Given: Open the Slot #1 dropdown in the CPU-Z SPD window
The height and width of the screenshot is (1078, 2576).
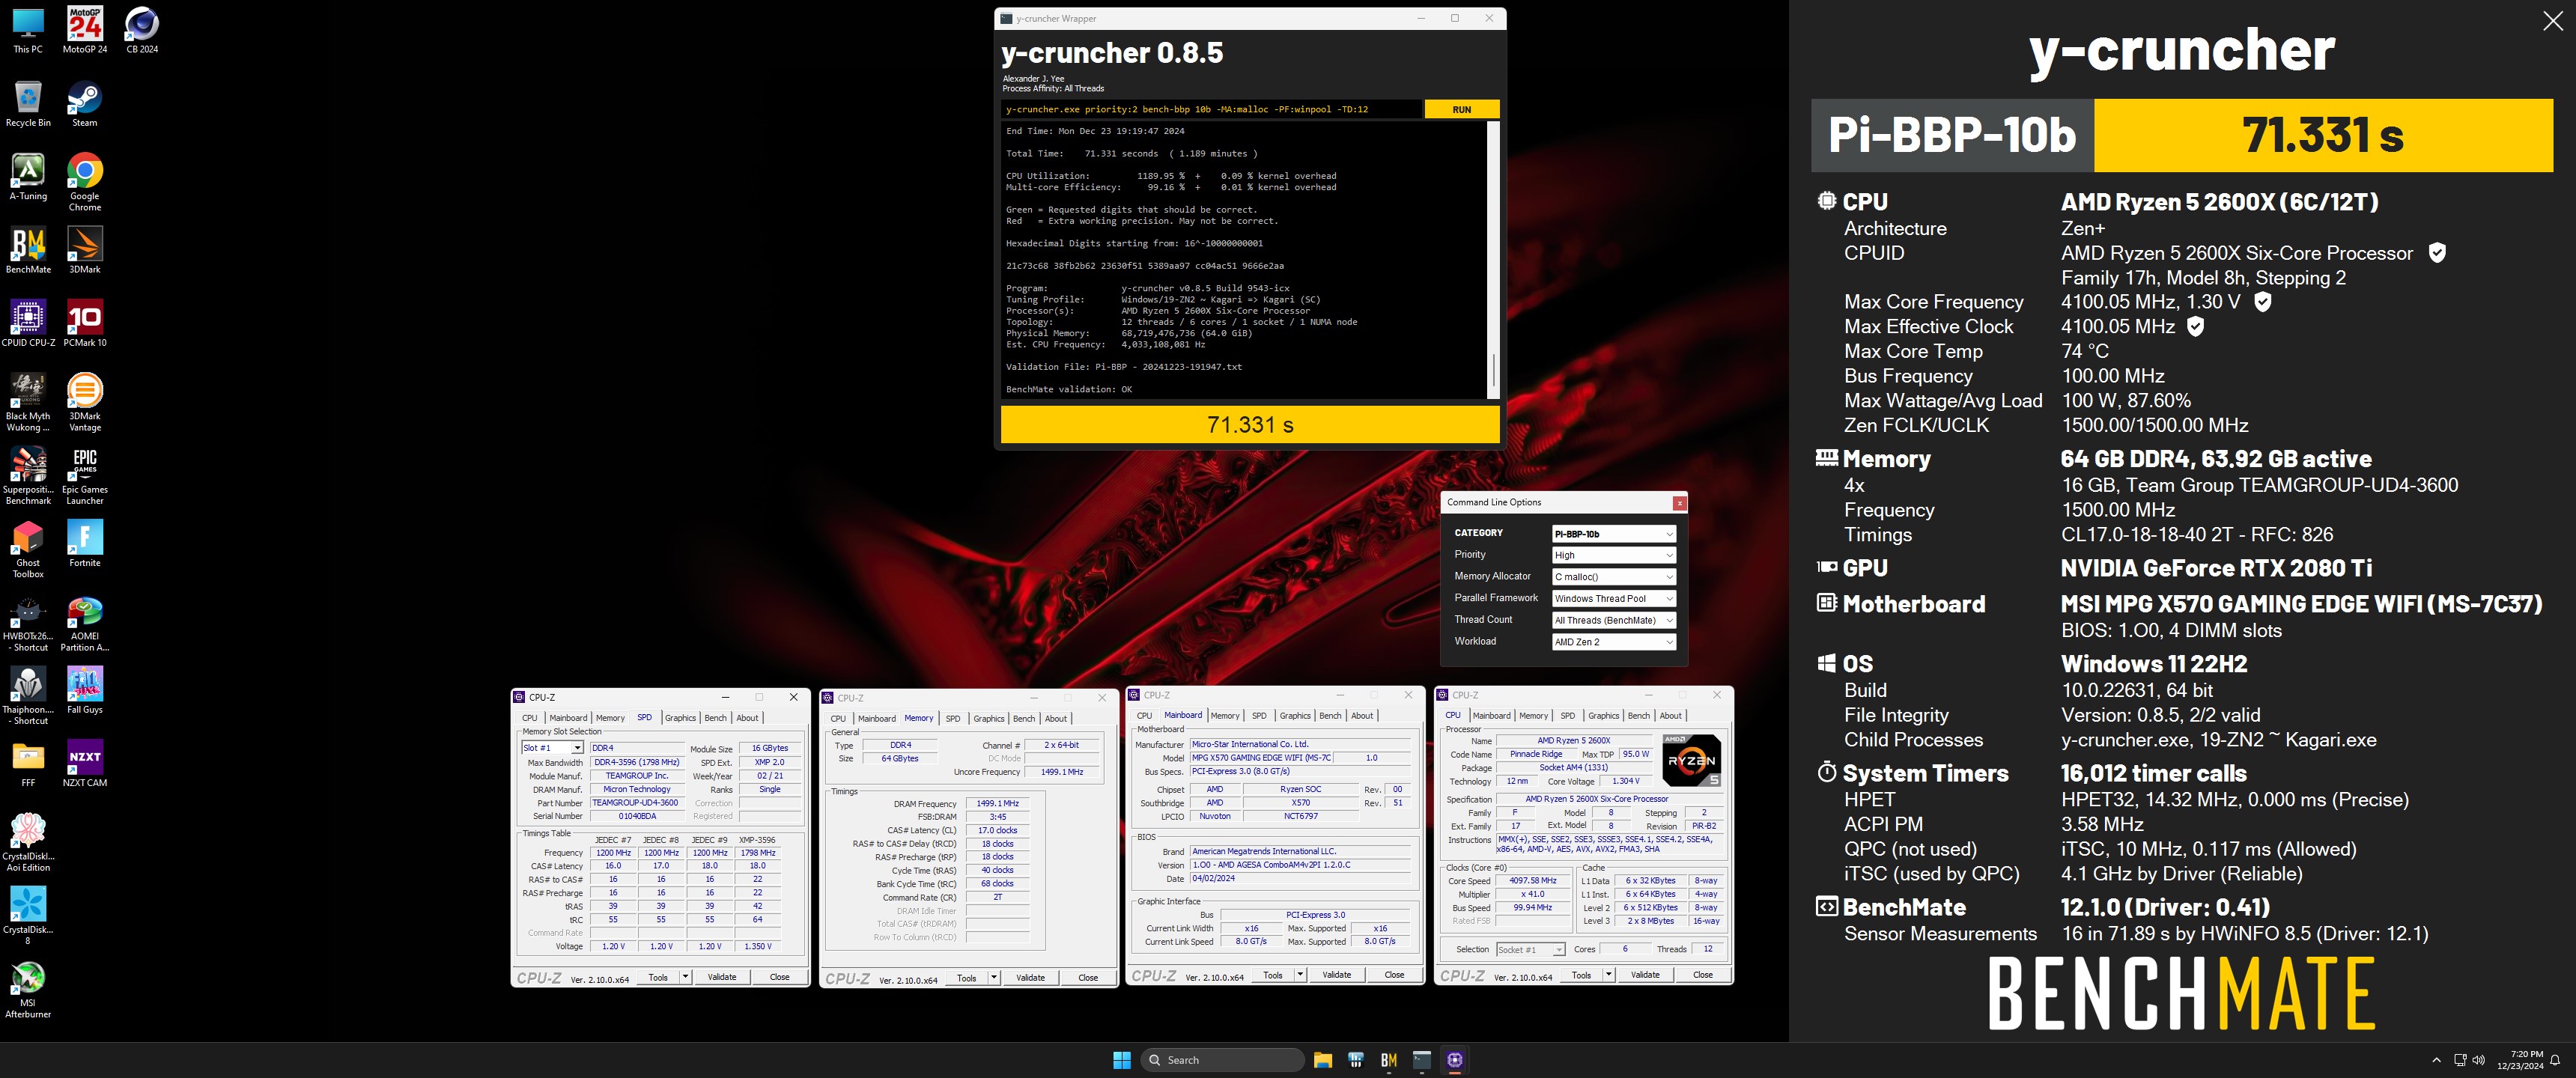Looking at the screenshot, I should coord(553,748).
